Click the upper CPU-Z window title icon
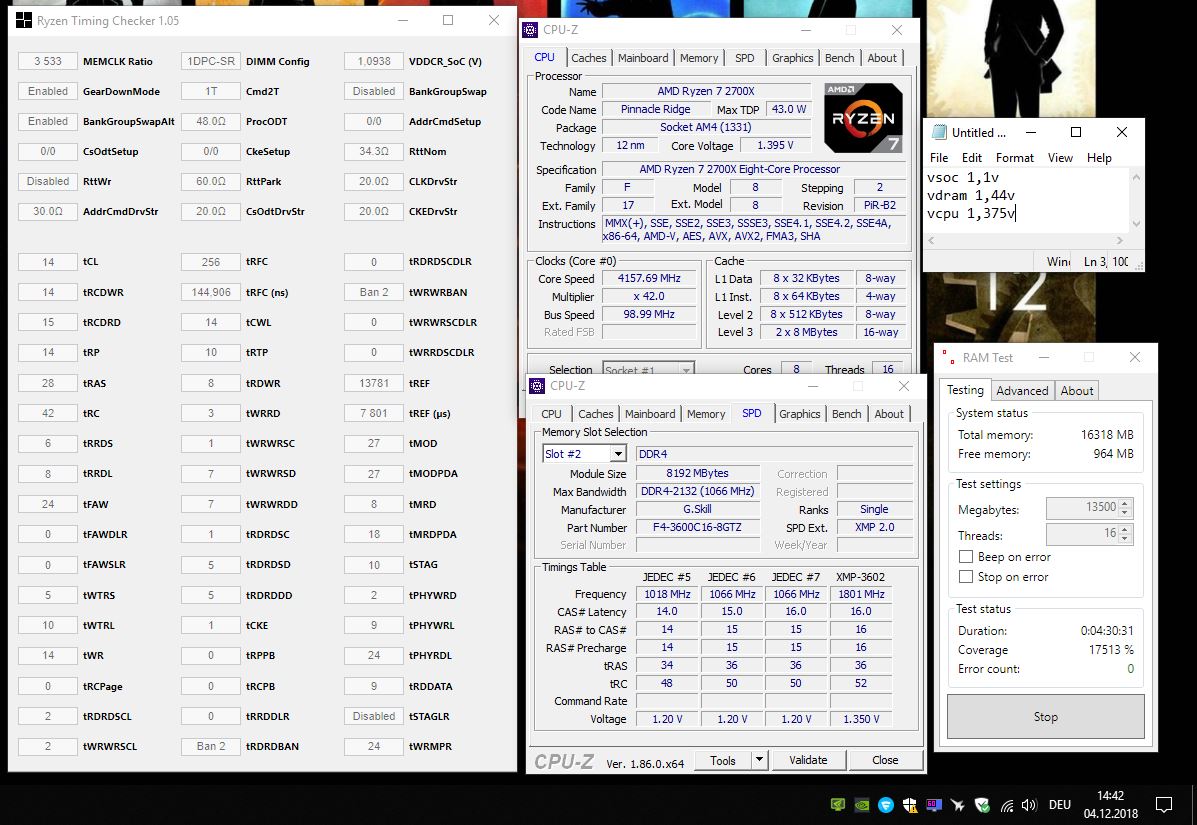 click(530, 30)
